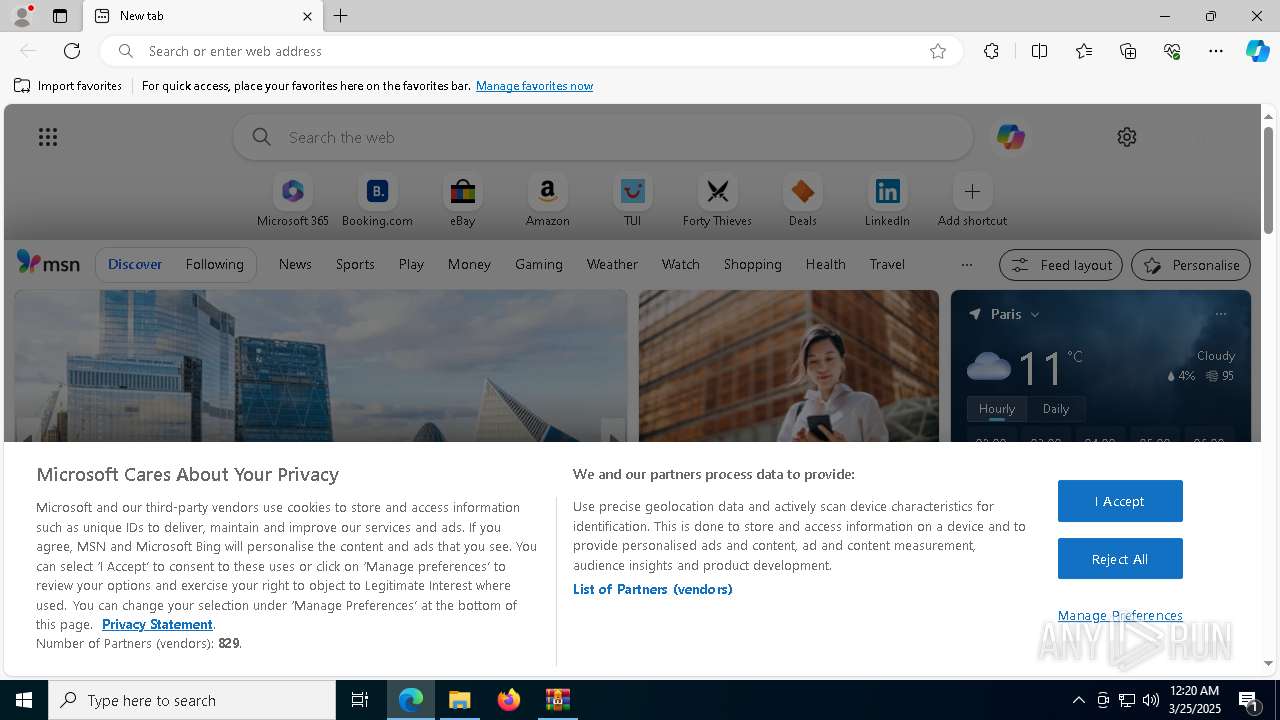
Task: Add this page to favorites star
Action: pos(938,51)
